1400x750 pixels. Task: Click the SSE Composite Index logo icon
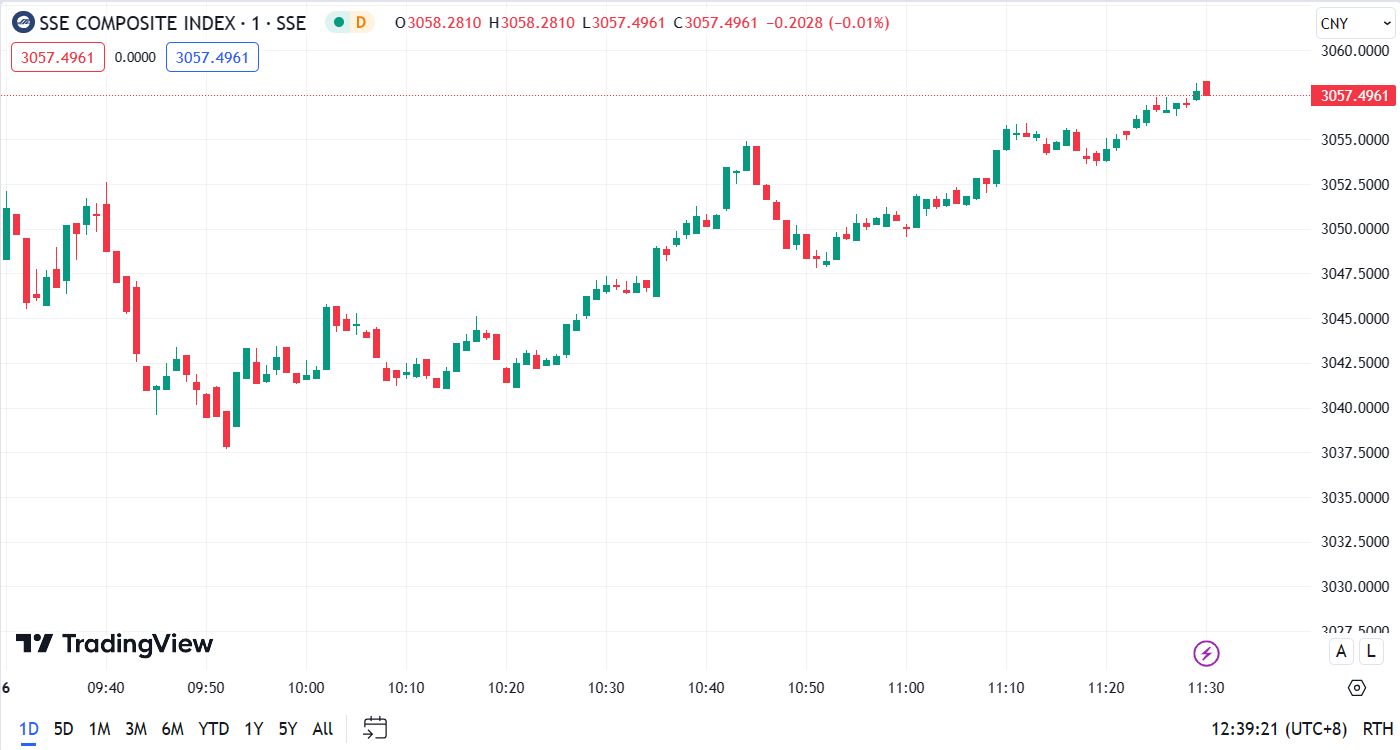click(x=22, y=22)
